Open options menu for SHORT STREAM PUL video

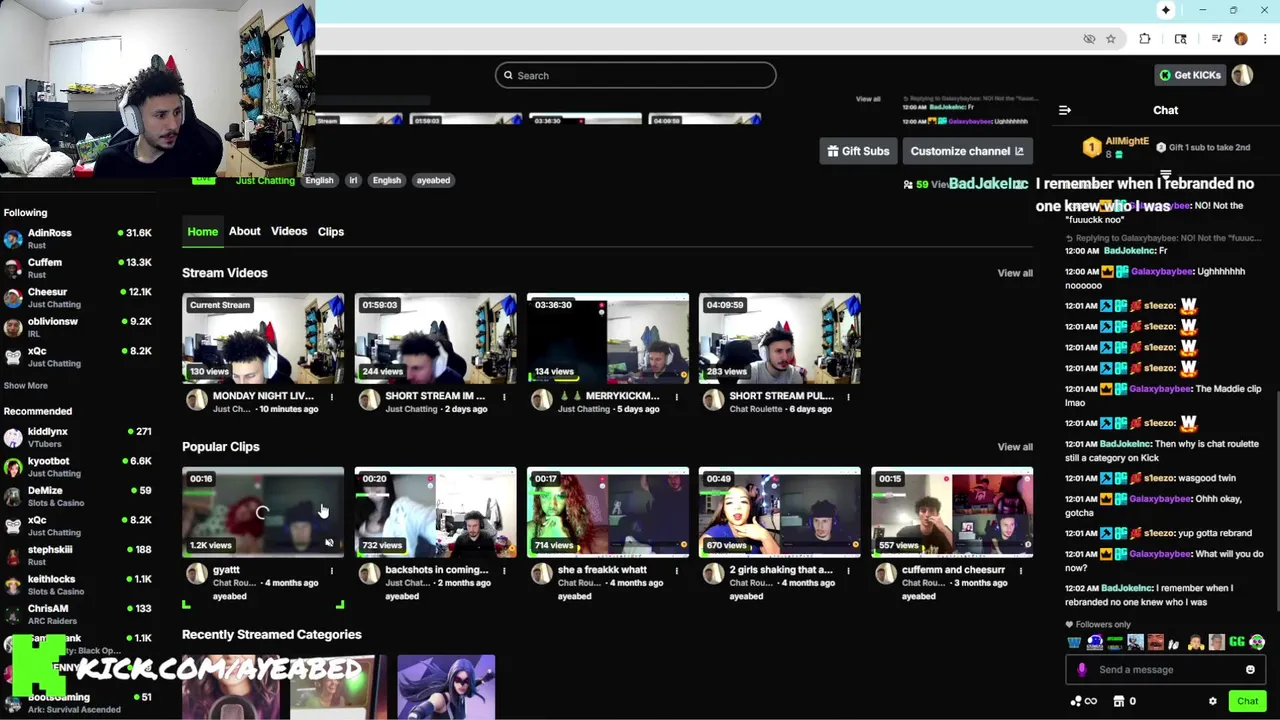(848, 397)
